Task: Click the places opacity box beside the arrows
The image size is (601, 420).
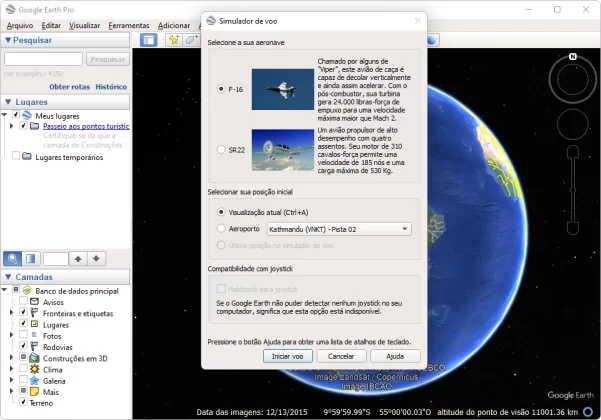Action: point(56,259)
